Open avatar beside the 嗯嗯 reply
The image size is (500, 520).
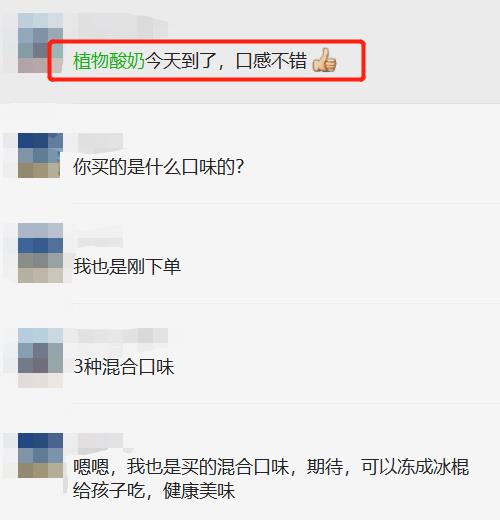(40, 455)
